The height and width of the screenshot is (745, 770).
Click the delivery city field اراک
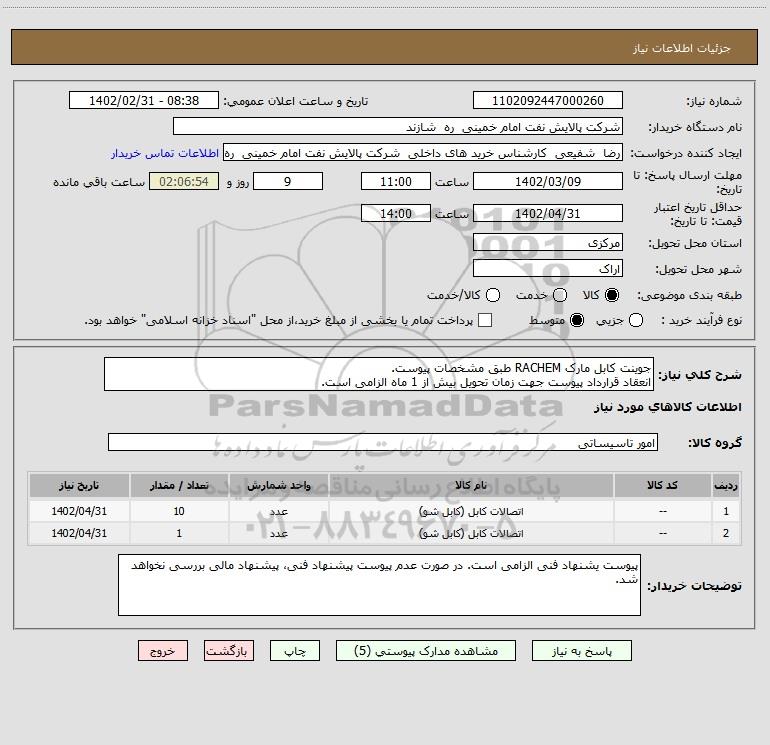tap(548, 269)
